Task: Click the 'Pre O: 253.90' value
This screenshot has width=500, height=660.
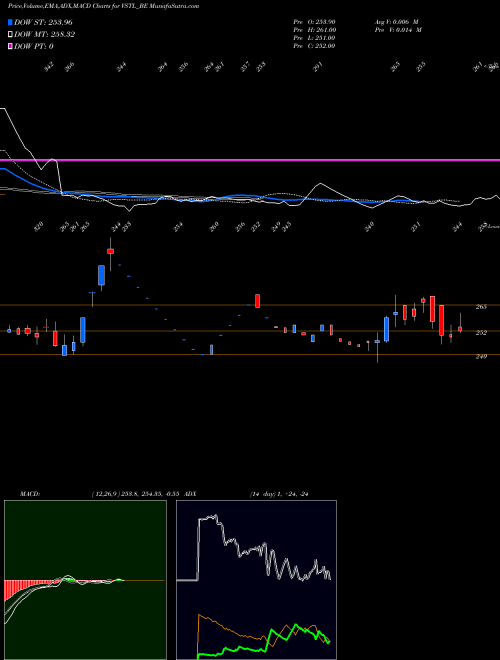Action: pos(314,21)
